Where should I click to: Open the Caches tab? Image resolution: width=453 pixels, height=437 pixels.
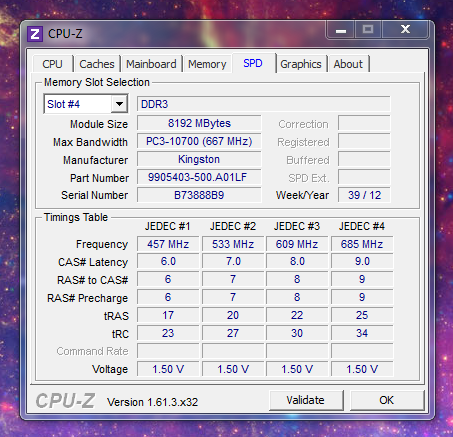(97, 64)
